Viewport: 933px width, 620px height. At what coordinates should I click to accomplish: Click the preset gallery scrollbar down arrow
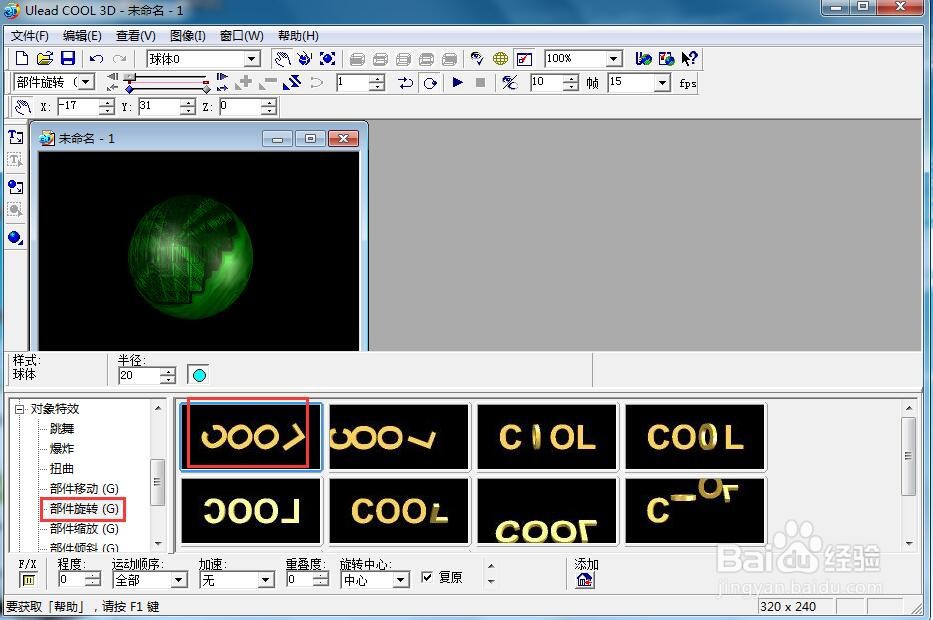coord(909,543)
